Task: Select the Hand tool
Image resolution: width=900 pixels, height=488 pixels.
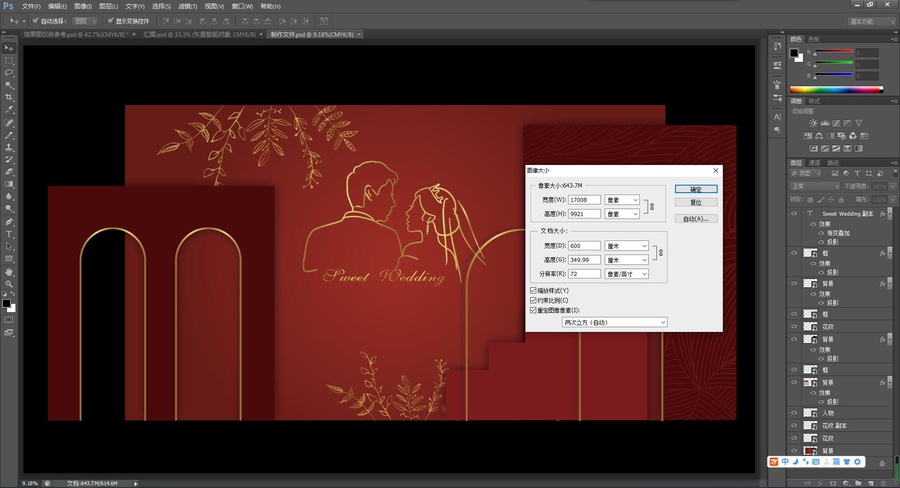Action: pyautogui.click(x=9, y=272)
